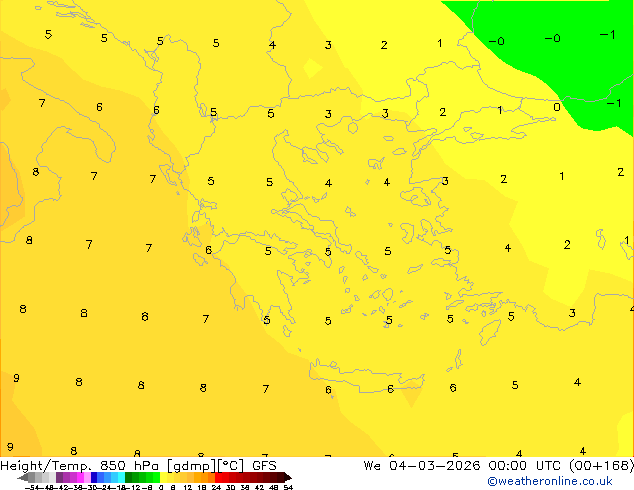The height and width of the screenshot is (490, 634).
Task: Open the weatheronline.co.uk credit link
Action: pyautogui.click(x=550, y=481)
